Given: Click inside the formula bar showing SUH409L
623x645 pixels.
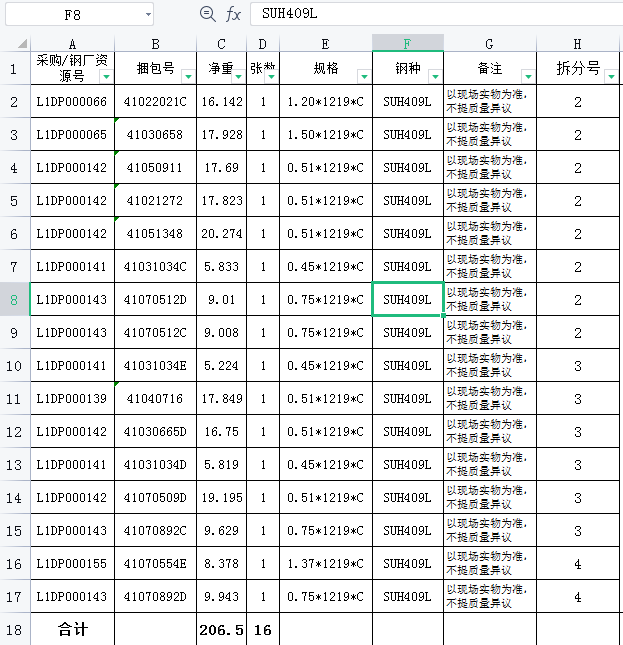Looking at the screenshot, I should pos(430,14).
